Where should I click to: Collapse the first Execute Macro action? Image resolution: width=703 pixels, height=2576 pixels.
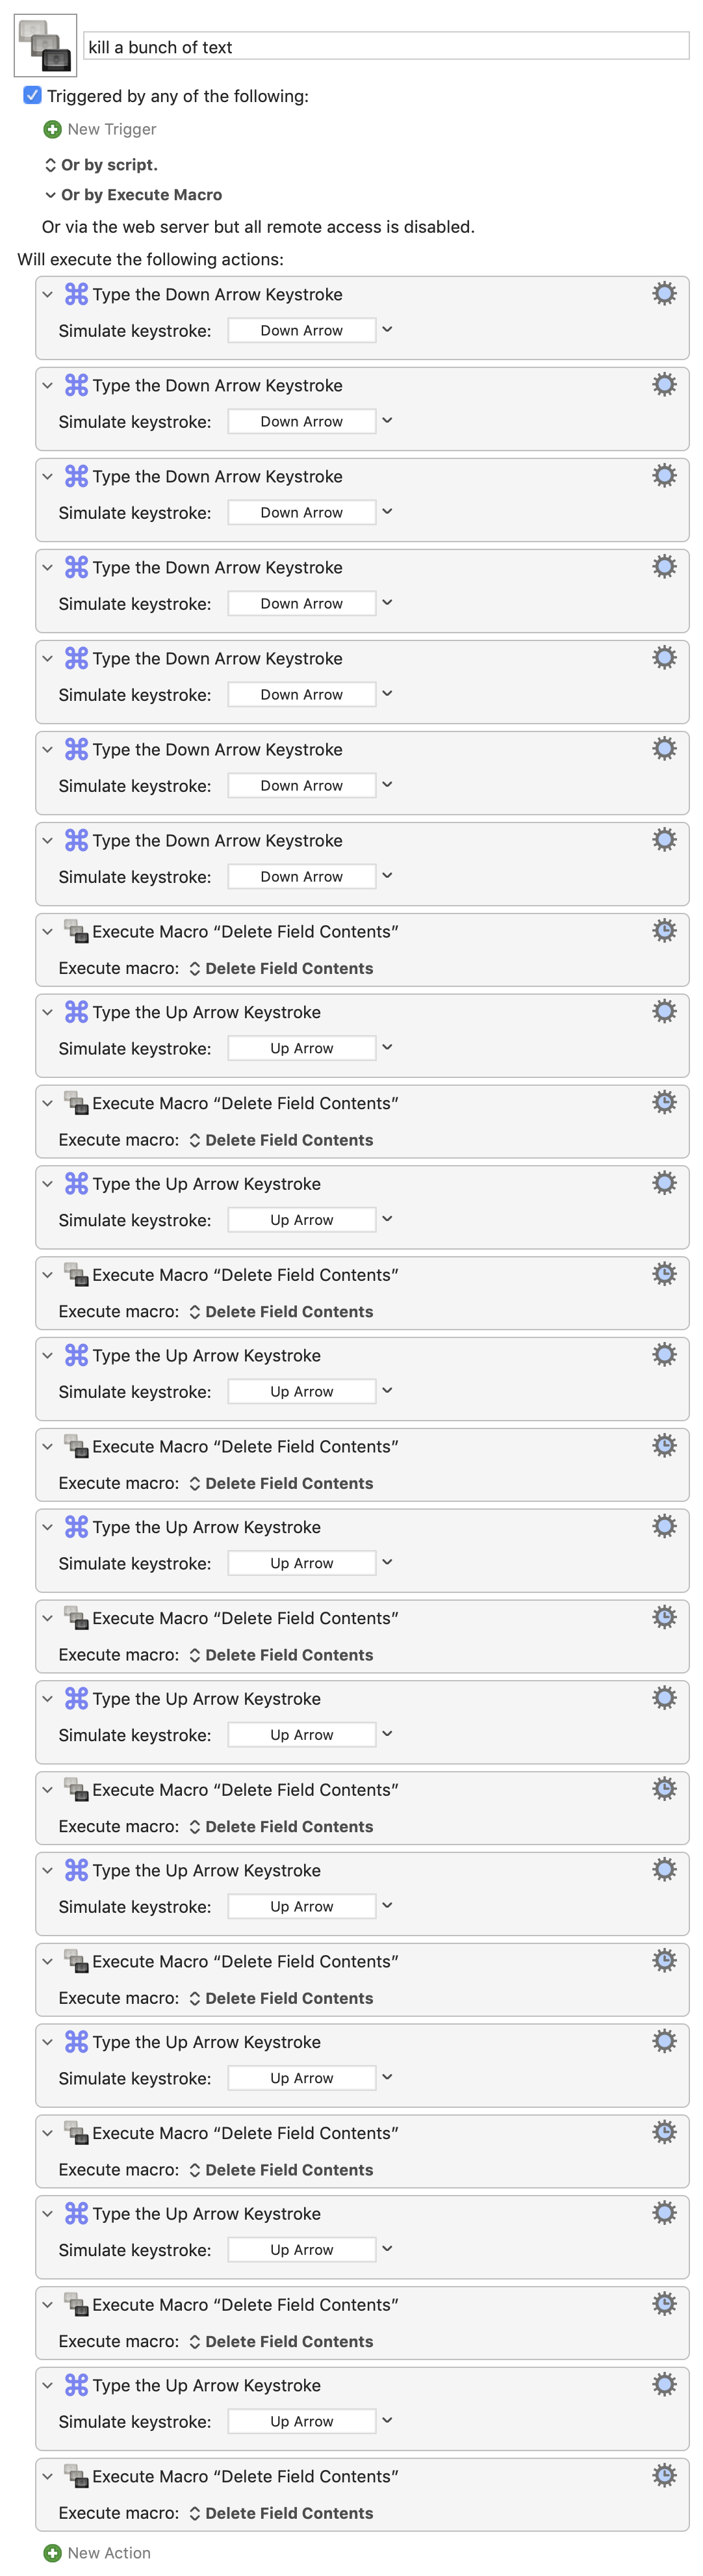pyautogui.click(x=47, y=931)
